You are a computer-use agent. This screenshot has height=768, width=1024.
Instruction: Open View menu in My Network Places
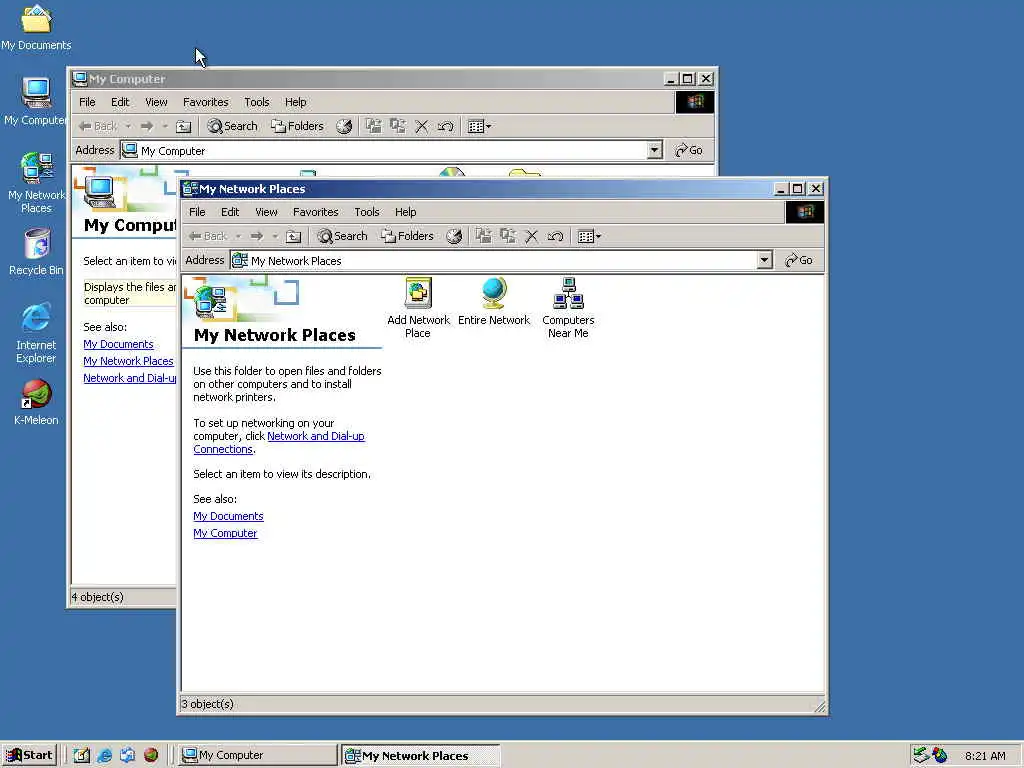point(266,212)
